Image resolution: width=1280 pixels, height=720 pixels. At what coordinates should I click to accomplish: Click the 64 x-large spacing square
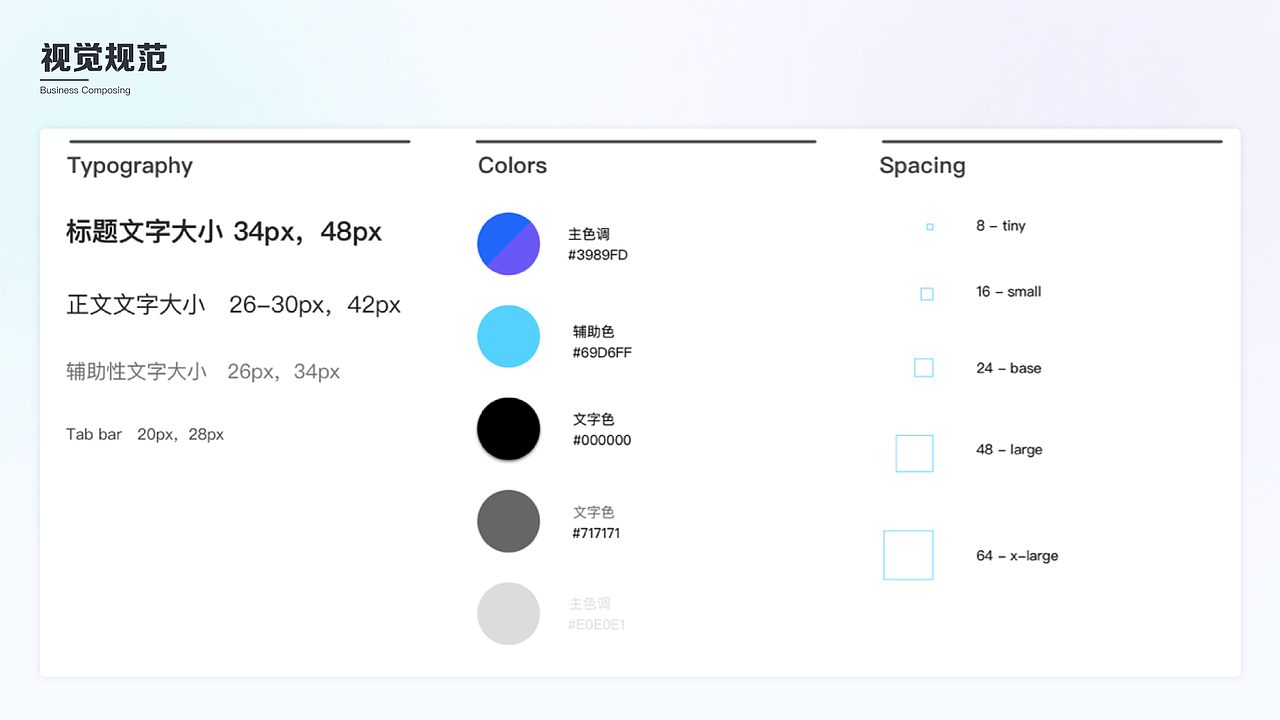[x=908, y=555]
